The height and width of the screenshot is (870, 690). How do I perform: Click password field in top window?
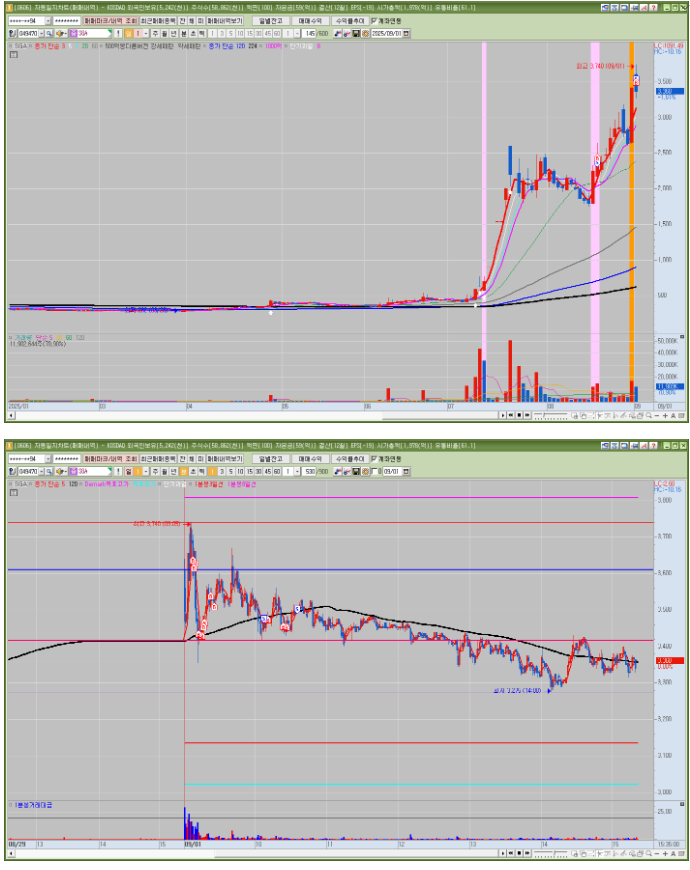[67, 21]
